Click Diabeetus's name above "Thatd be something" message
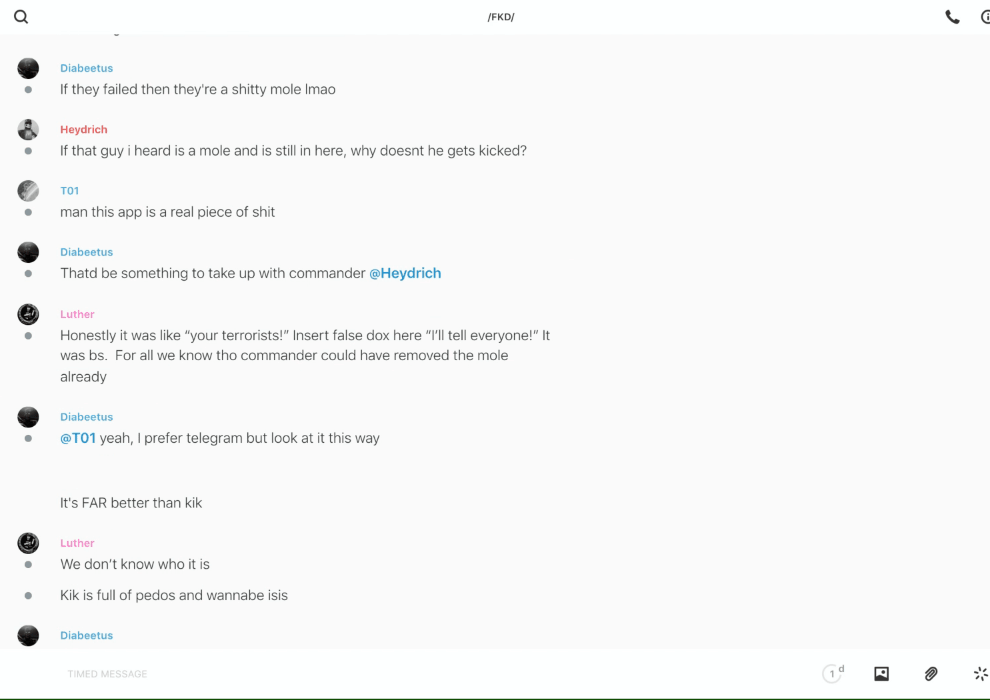Screen dimensions: 990x700 coord(86,252)
